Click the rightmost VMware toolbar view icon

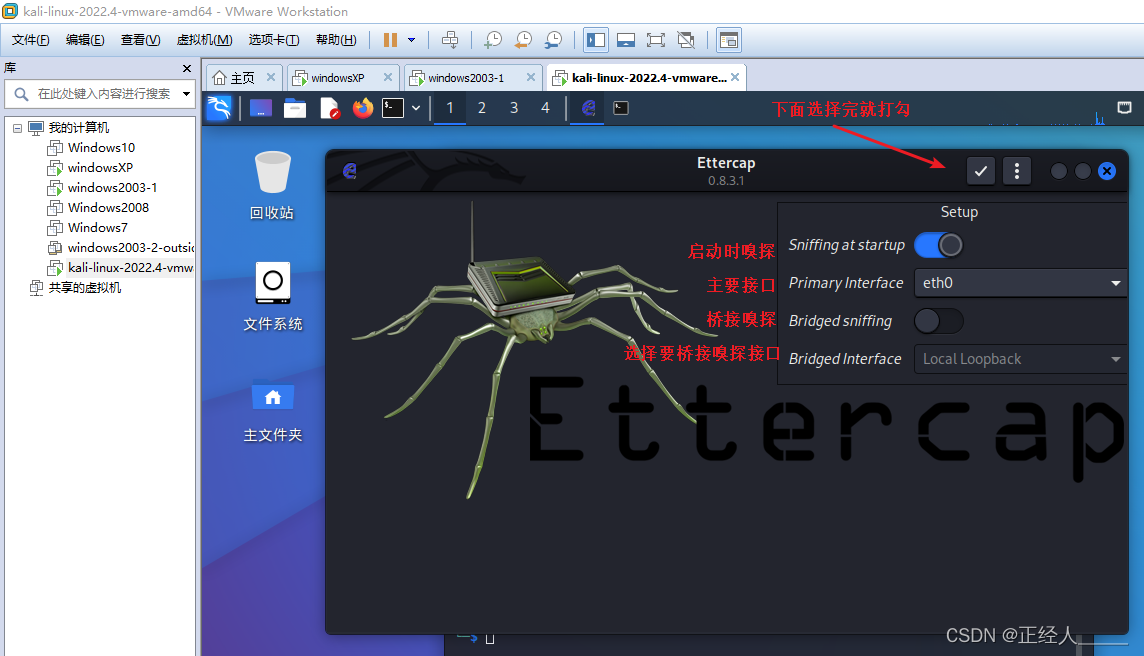click(728, 39)
